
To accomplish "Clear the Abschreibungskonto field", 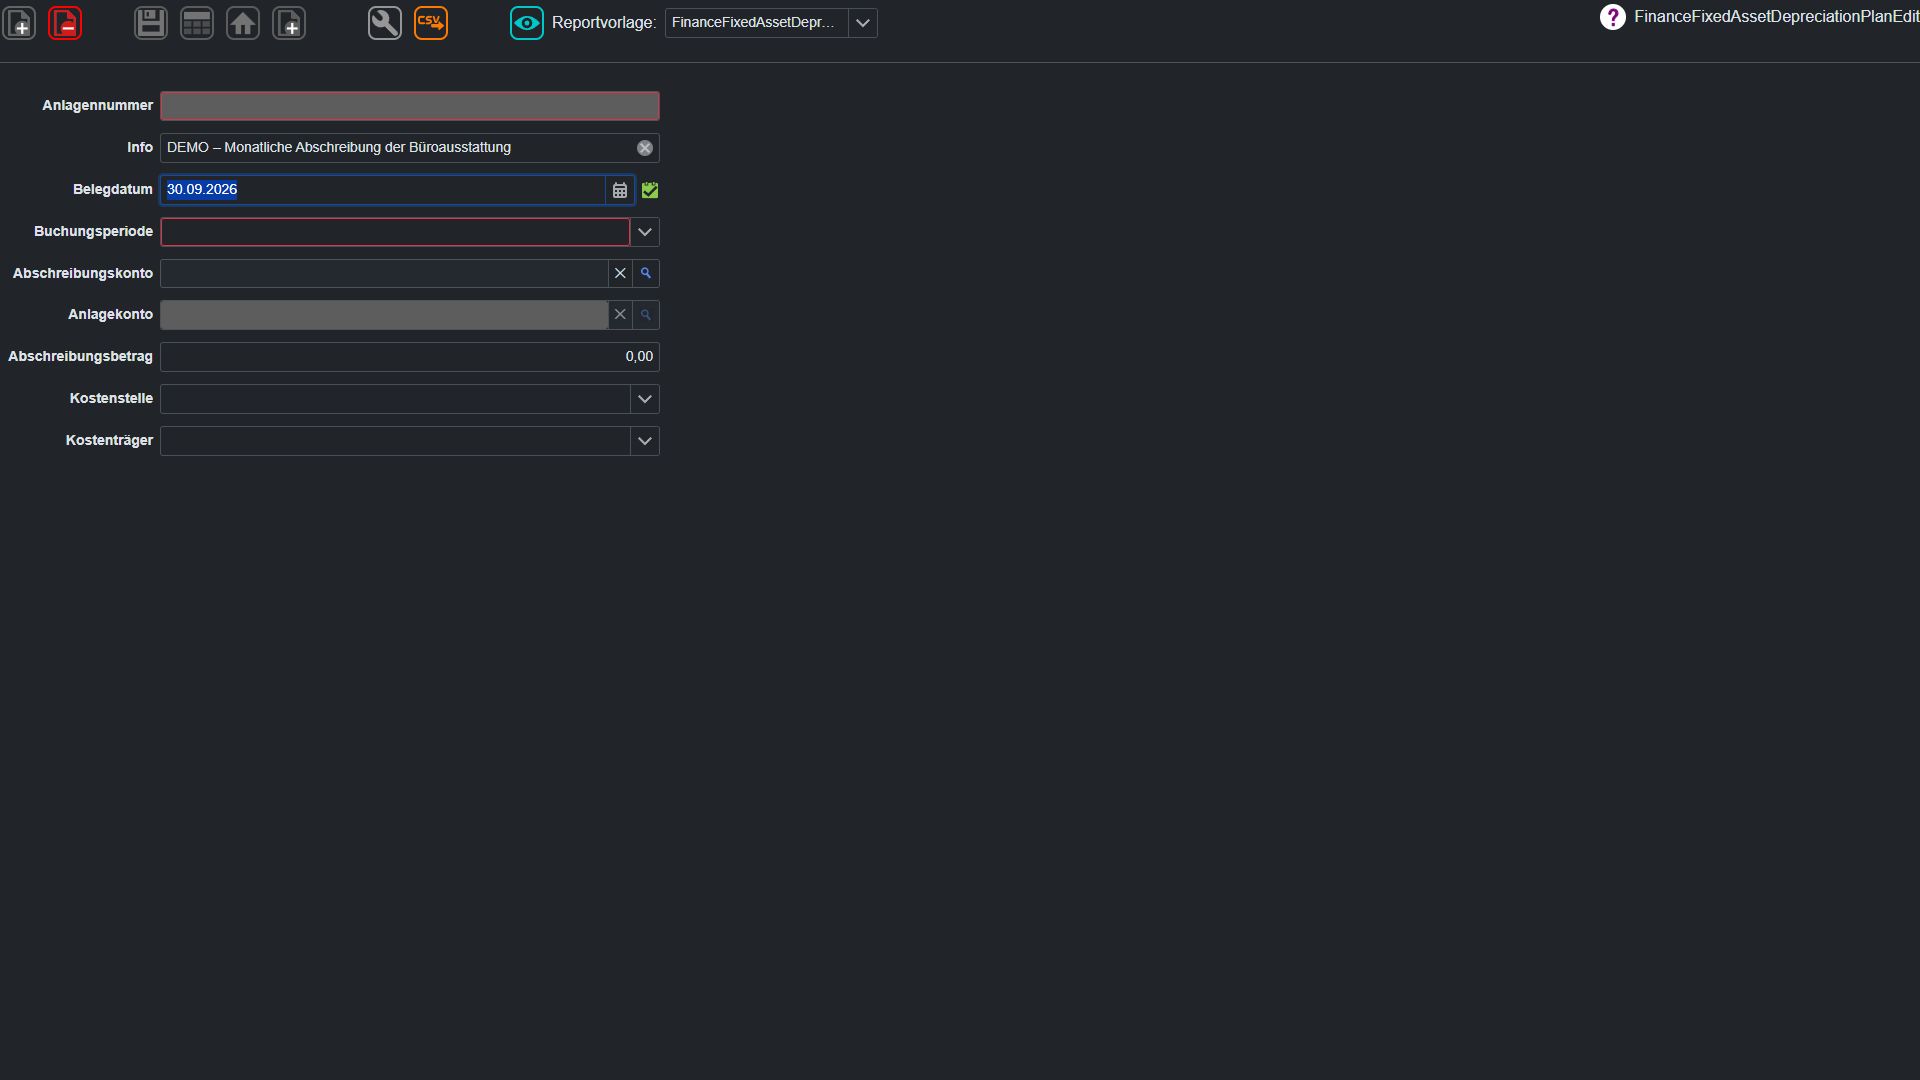I will pyautogui.click(x=620, y=273).
